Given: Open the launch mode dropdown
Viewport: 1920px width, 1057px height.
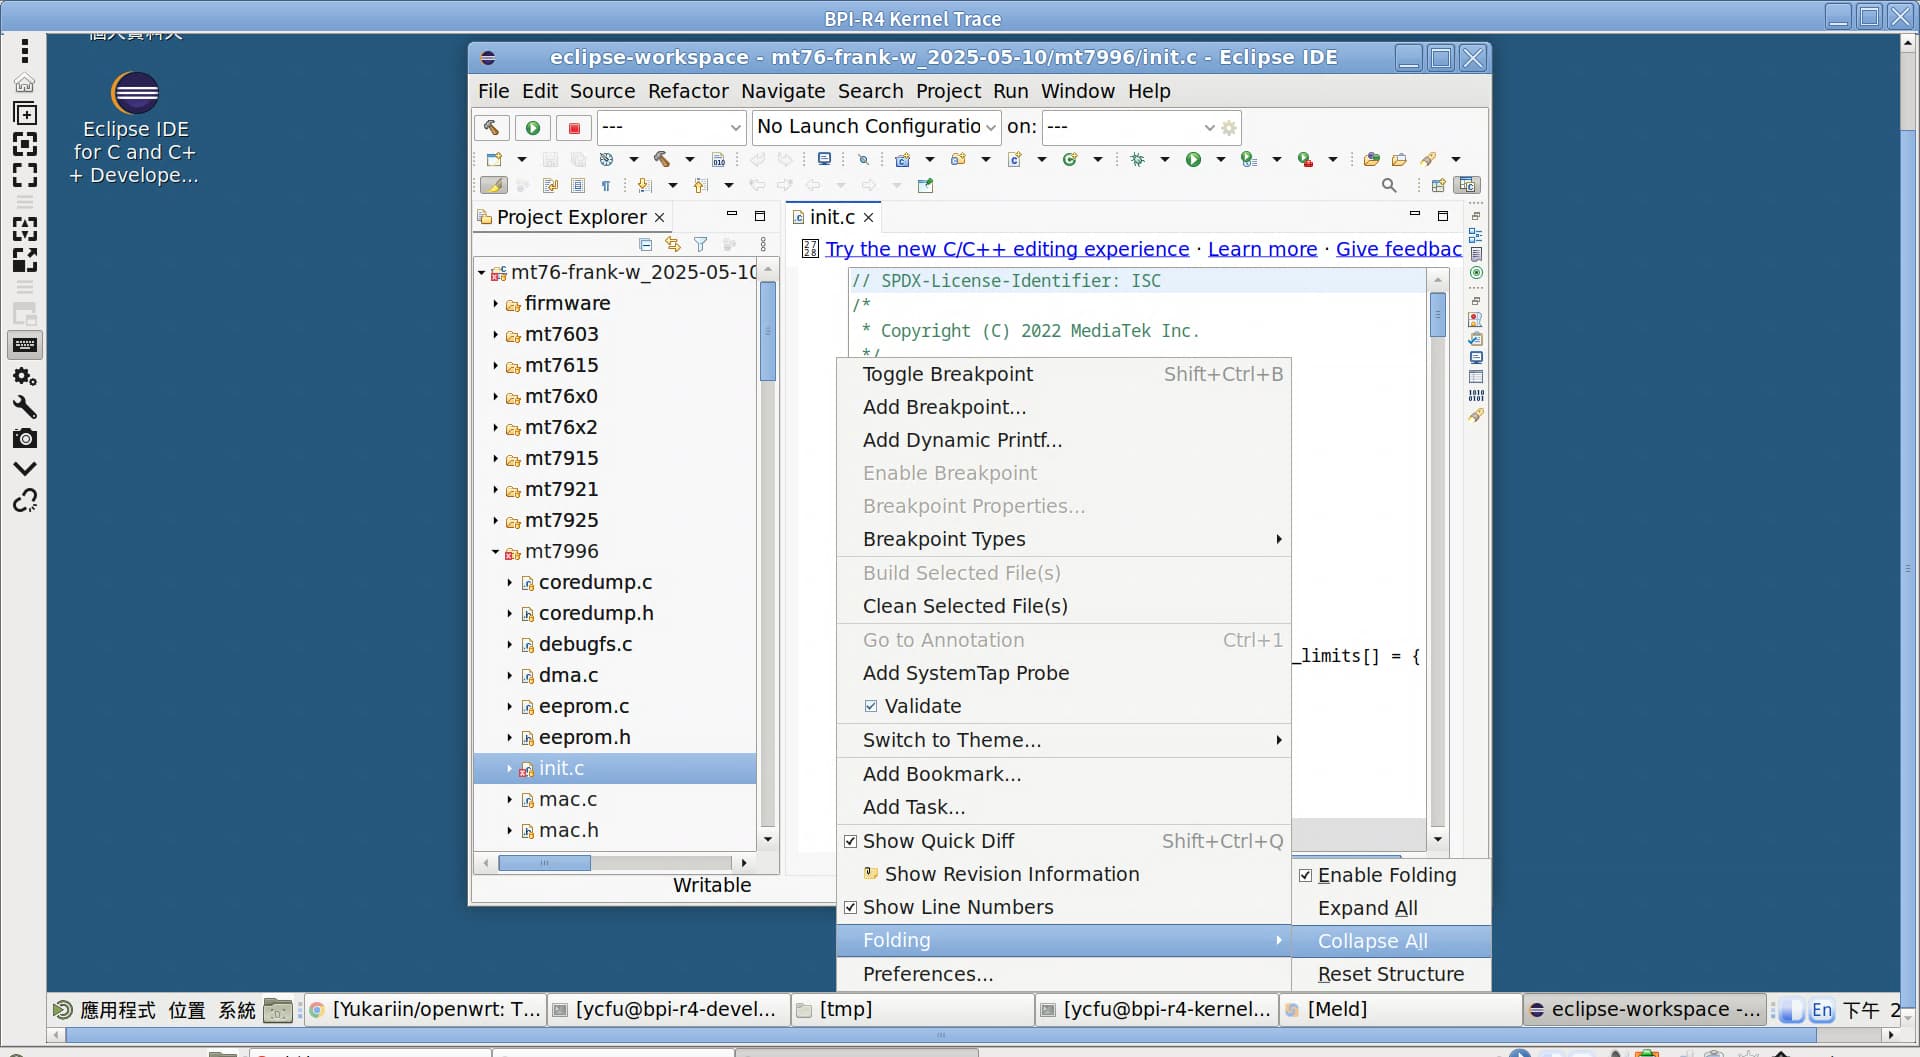Looking at the screenshot, I should [671, 127].
